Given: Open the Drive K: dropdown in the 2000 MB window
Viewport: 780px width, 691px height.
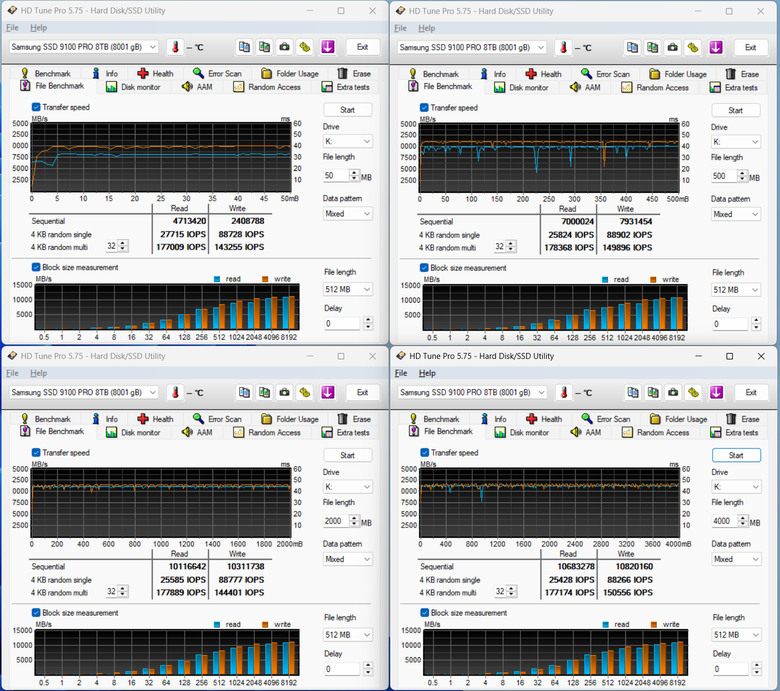Looking at the screenshot, I should pyautogui.click(x=347, y=487).
